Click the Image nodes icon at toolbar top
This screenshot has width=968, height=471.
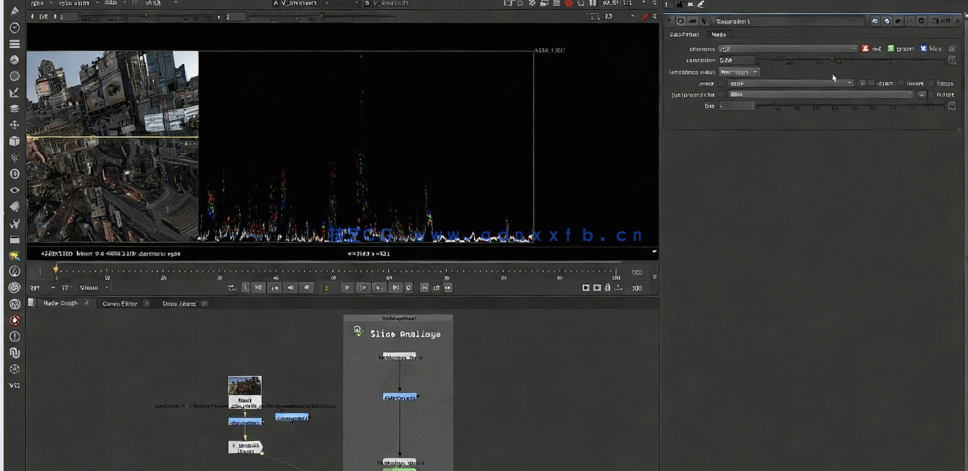(14, 11)
